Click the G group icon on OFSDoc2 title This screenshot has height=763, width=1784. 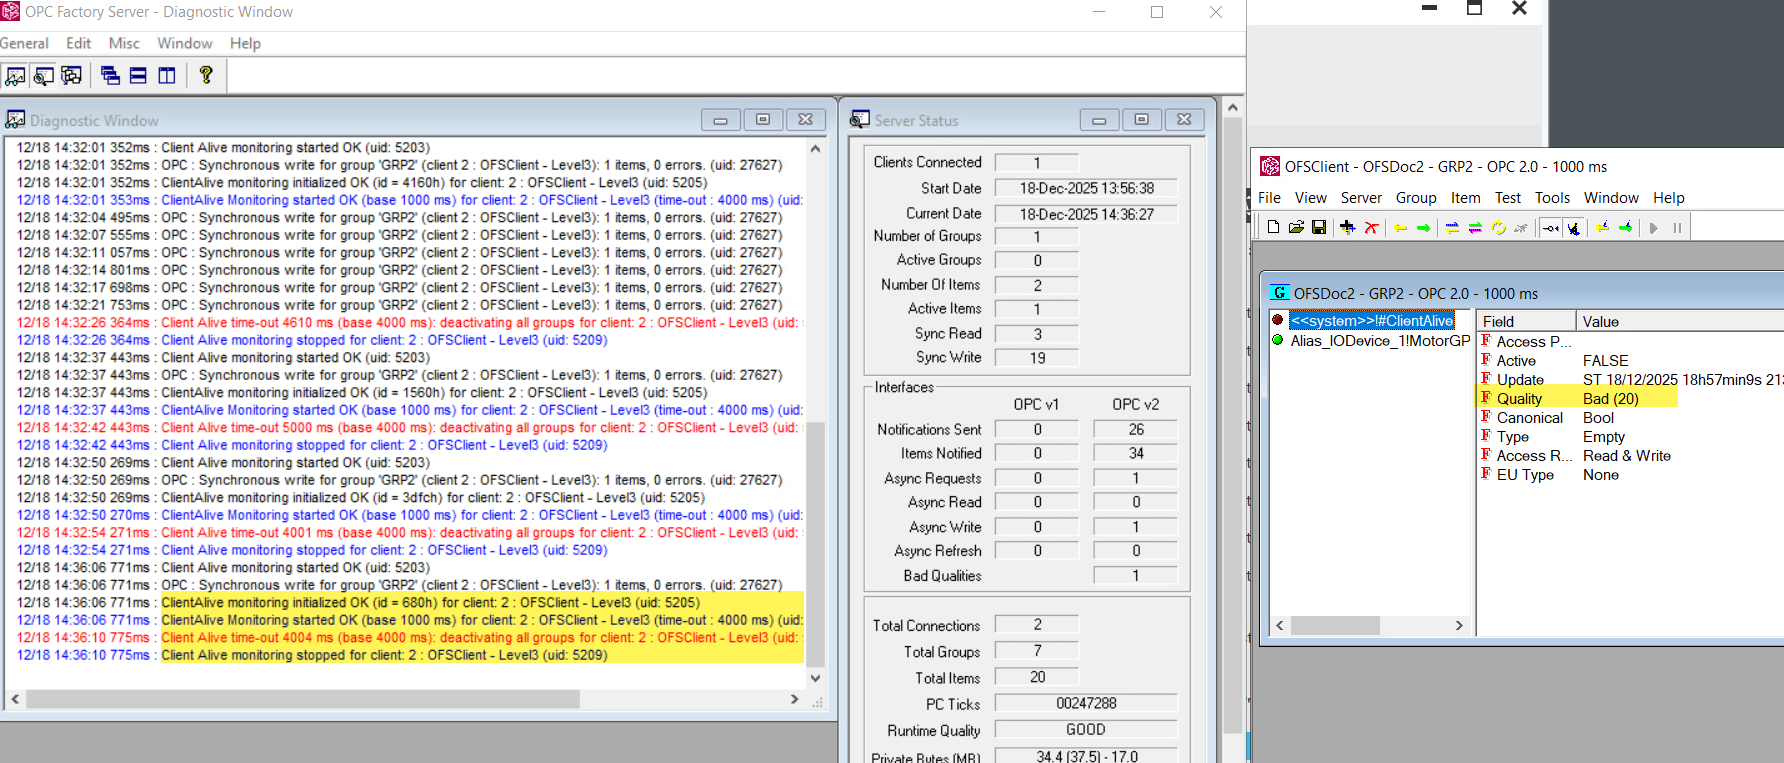pyautogui.click(x=1280, y=293)
